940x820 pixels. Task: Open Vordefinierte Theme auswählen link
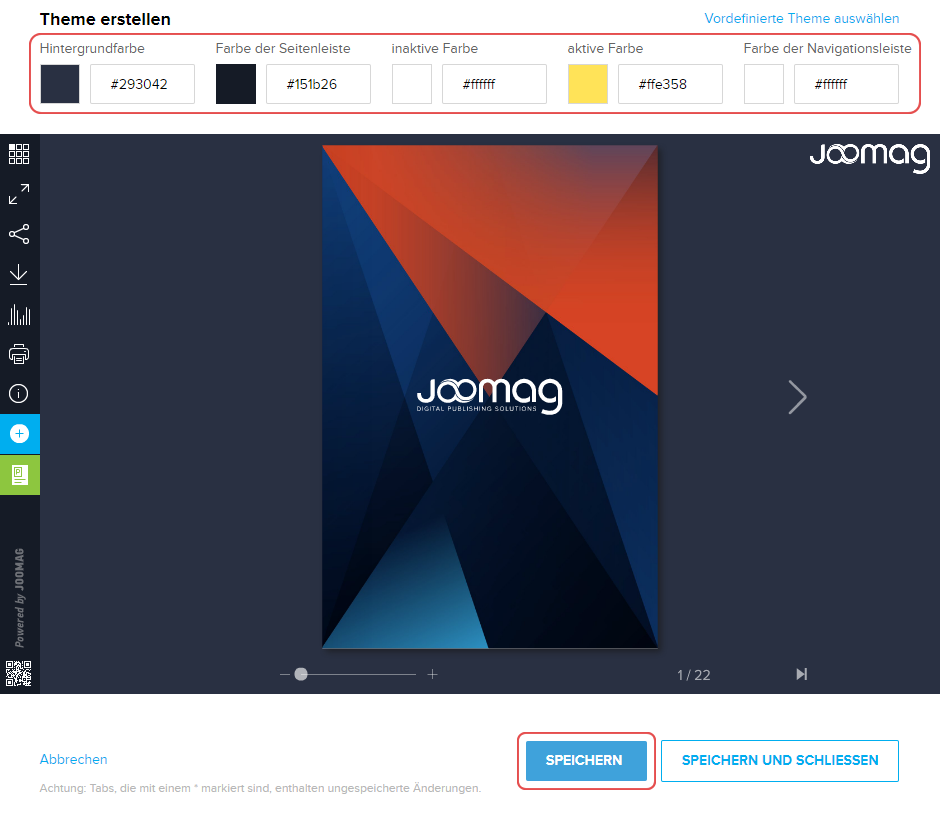click(x=801, y=18)
